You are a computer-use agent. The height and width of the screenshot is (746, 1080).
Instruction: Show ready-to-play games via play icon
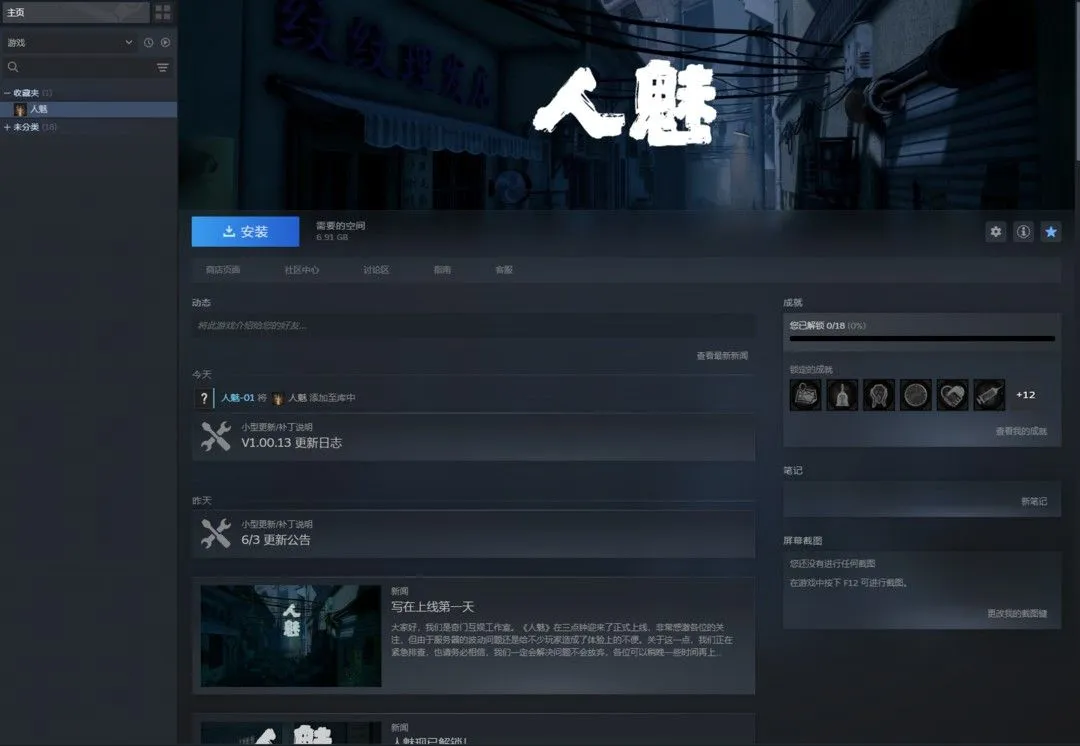[165, 42]
